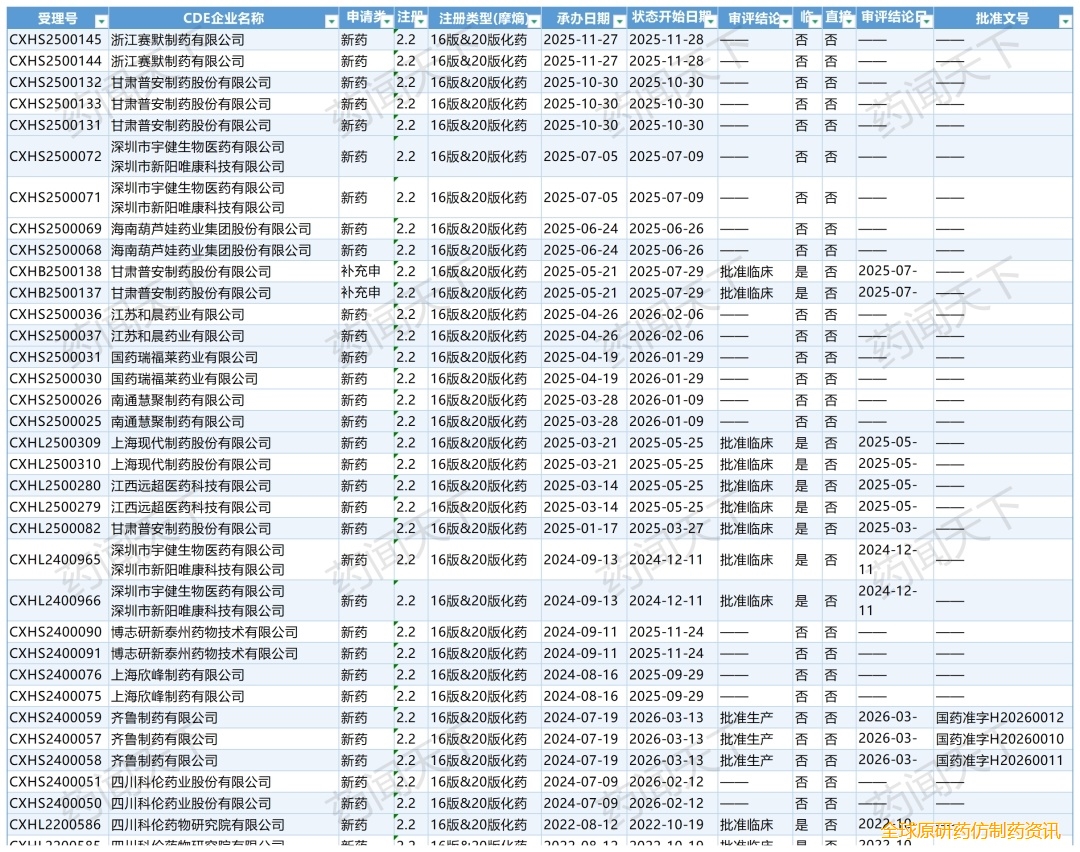The height and width of the screenshot is (852, 1080).
Task: Select approval number cell 国药准字H20260010
Action: point(999,739)
